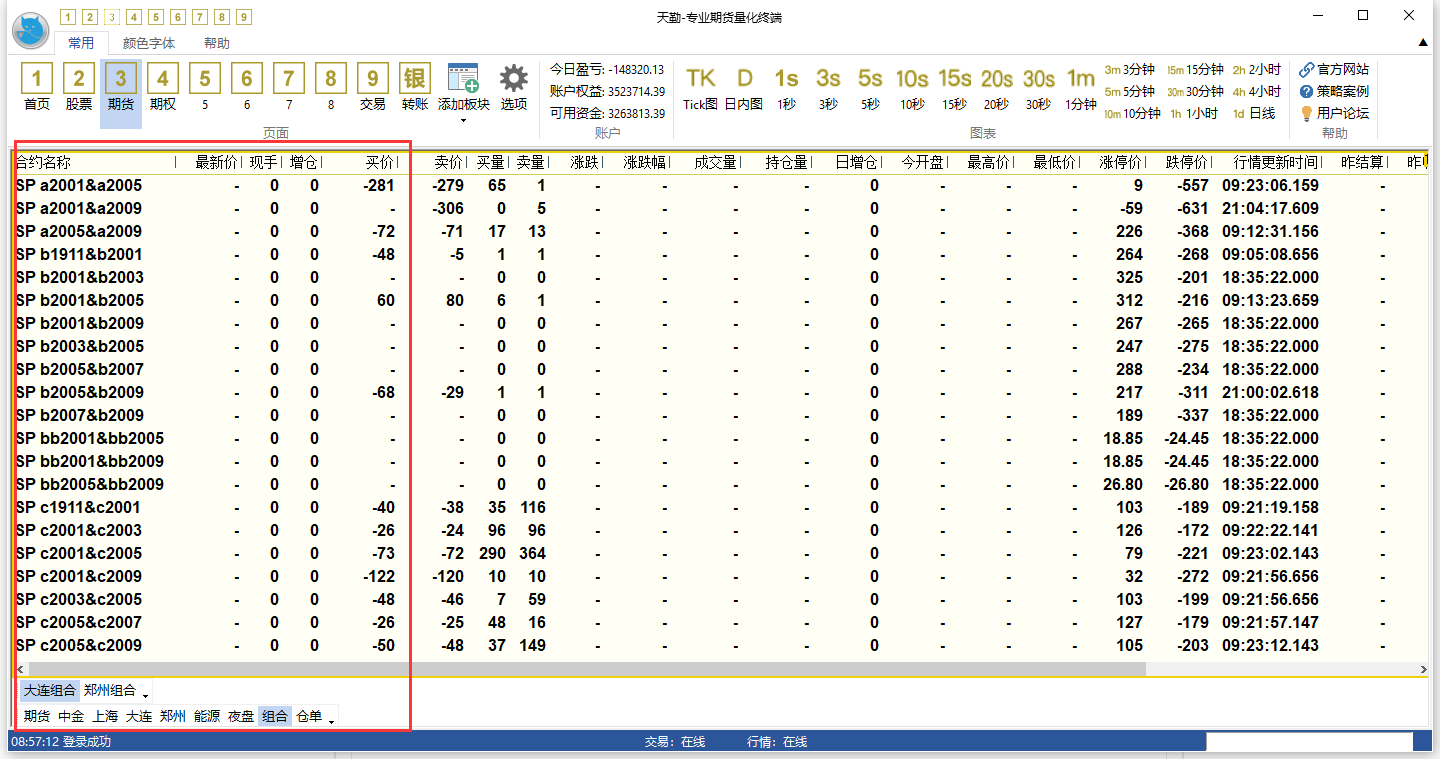Select the 大连组合 tab

[x=50, y=690]
